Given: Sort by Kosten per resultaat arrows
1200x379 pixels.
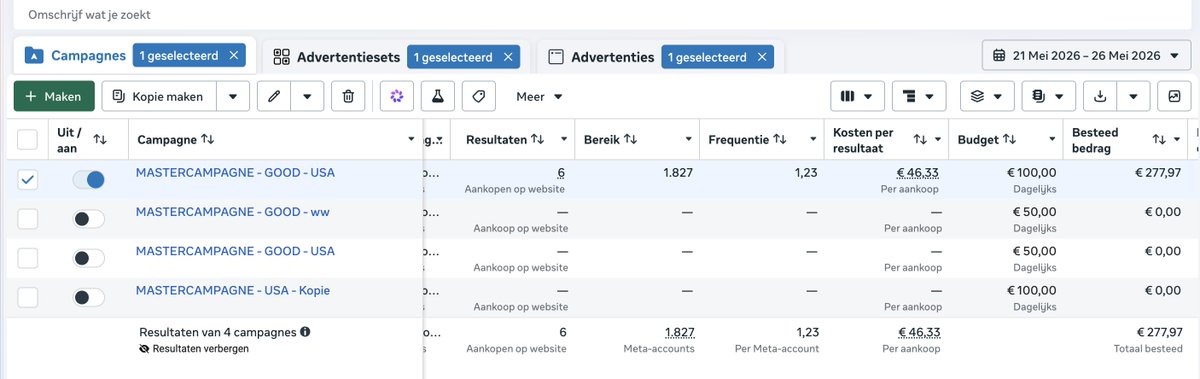Looking at the screenshot, I should click(920, 139).
